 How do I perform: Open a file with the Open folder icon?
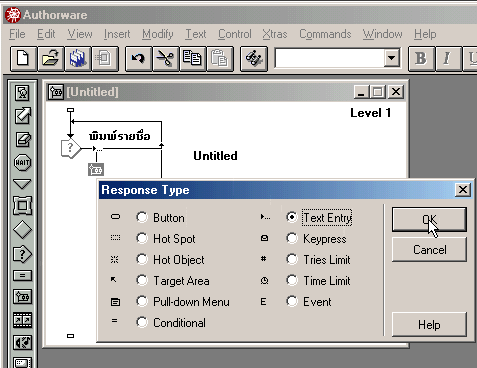50,59
